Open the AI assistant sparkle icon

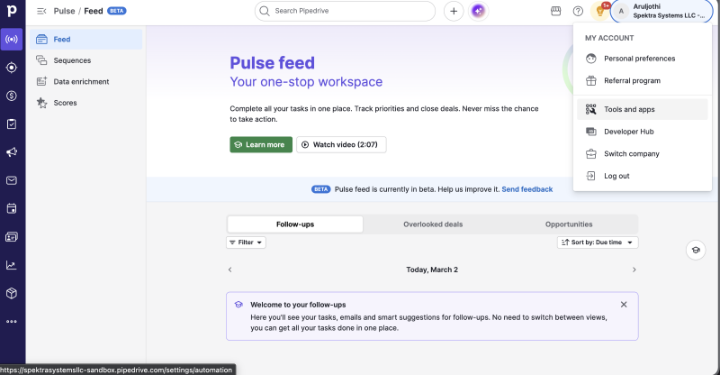pos(478,11)
